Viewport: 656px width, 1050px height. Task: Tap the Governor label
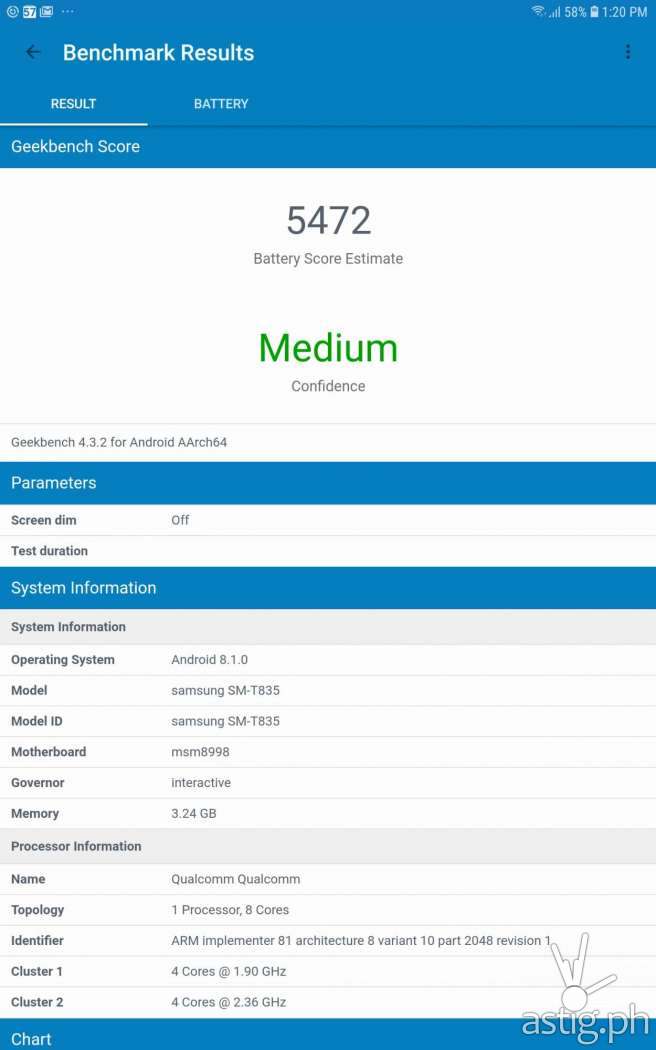(37, 783)
